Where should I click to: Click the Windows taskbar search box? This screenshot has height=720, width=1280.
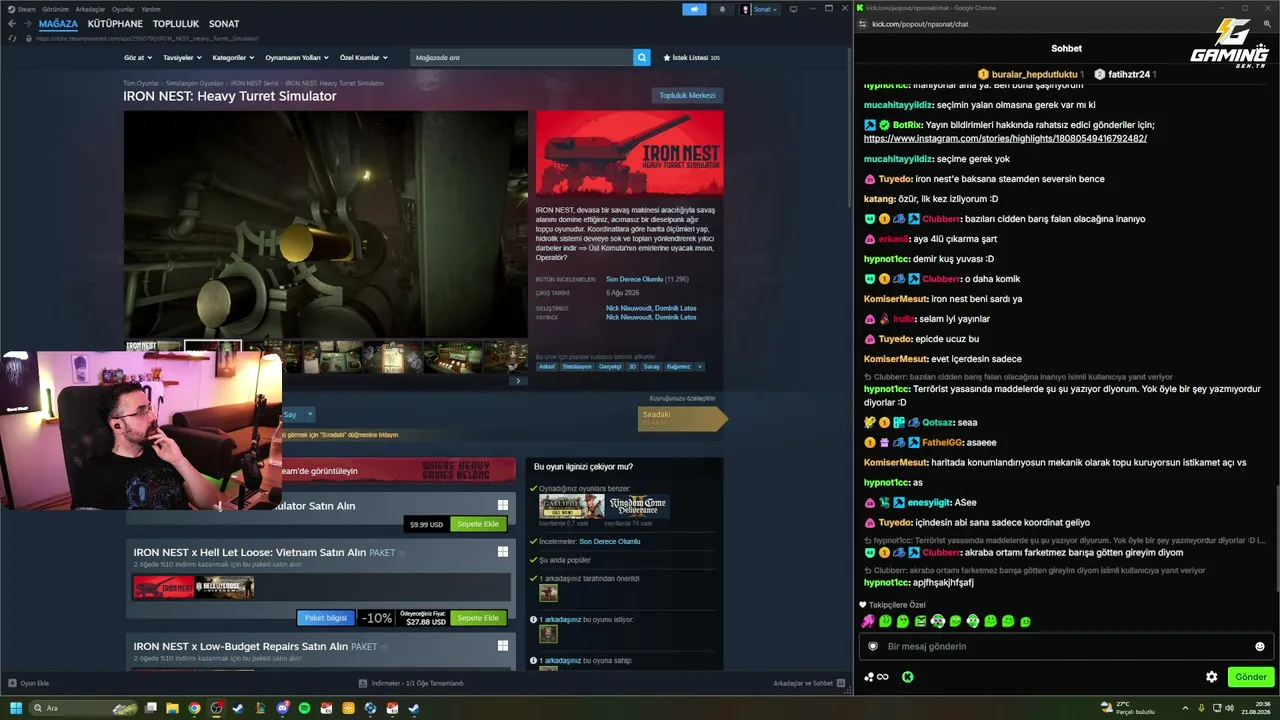[x=84, y=708]
